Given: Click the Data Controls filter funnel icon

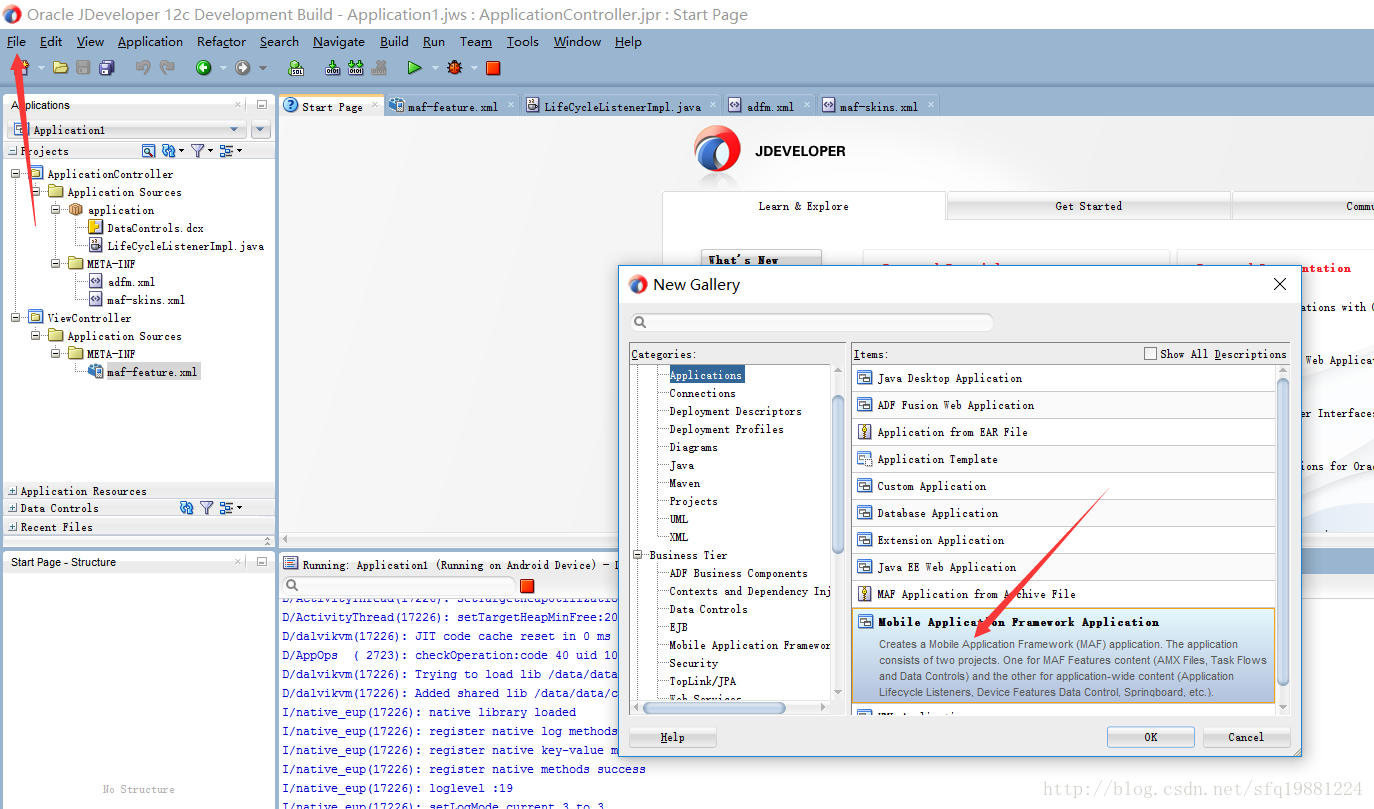Looking at the screenshot, I should point(206,508).
